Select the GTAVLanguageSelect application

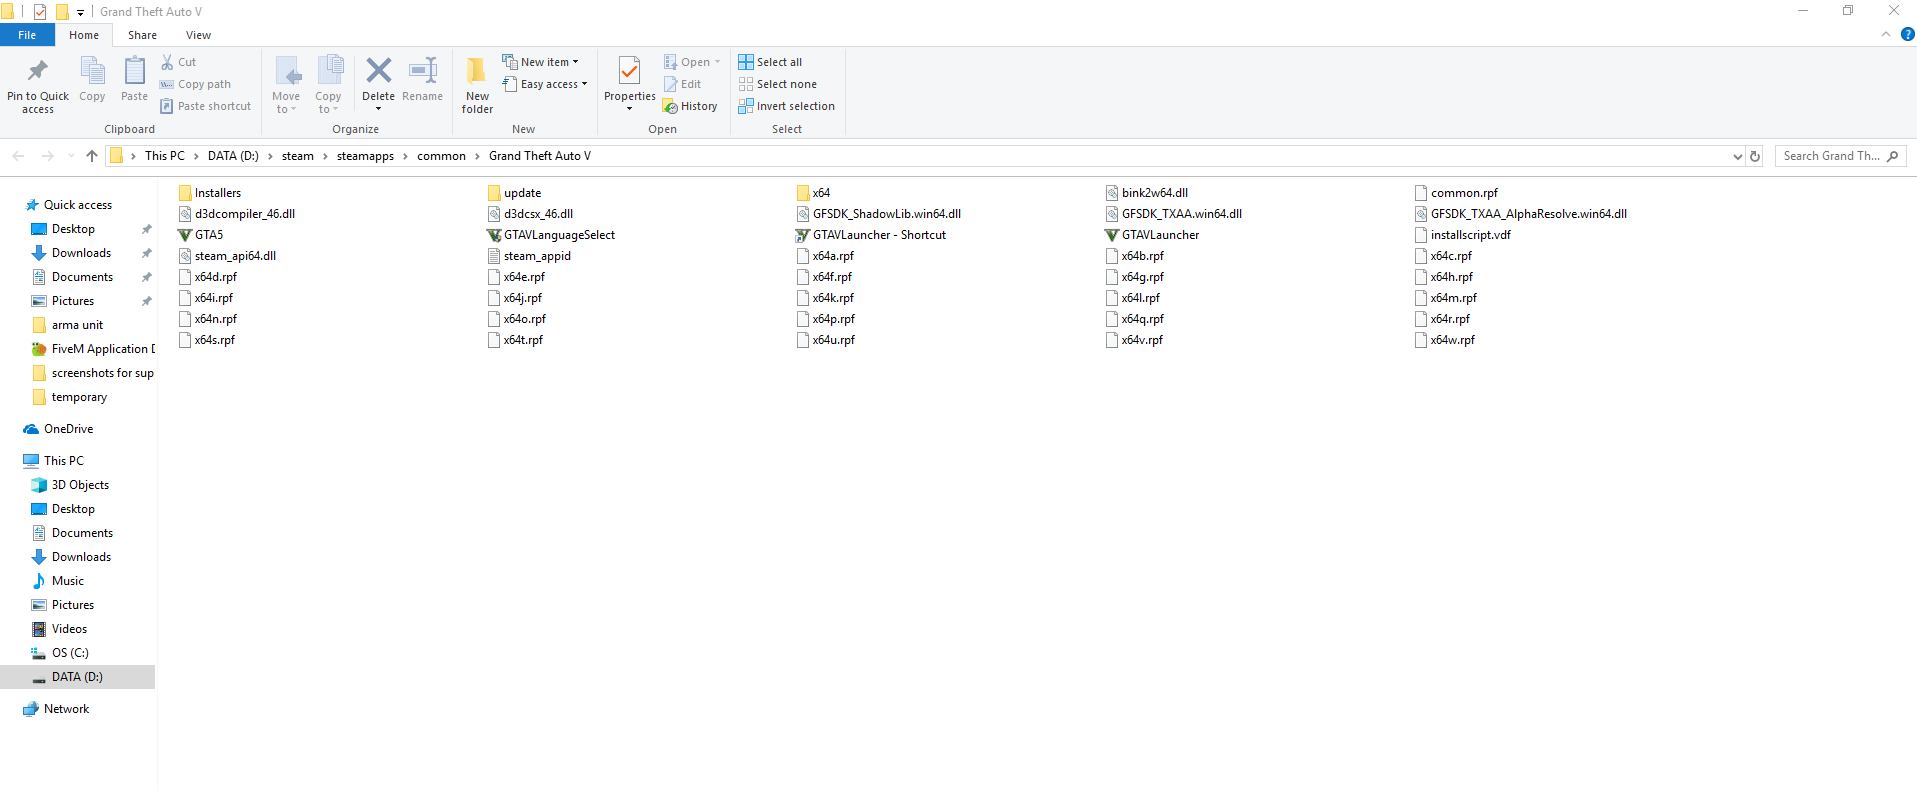click(551, 235)
